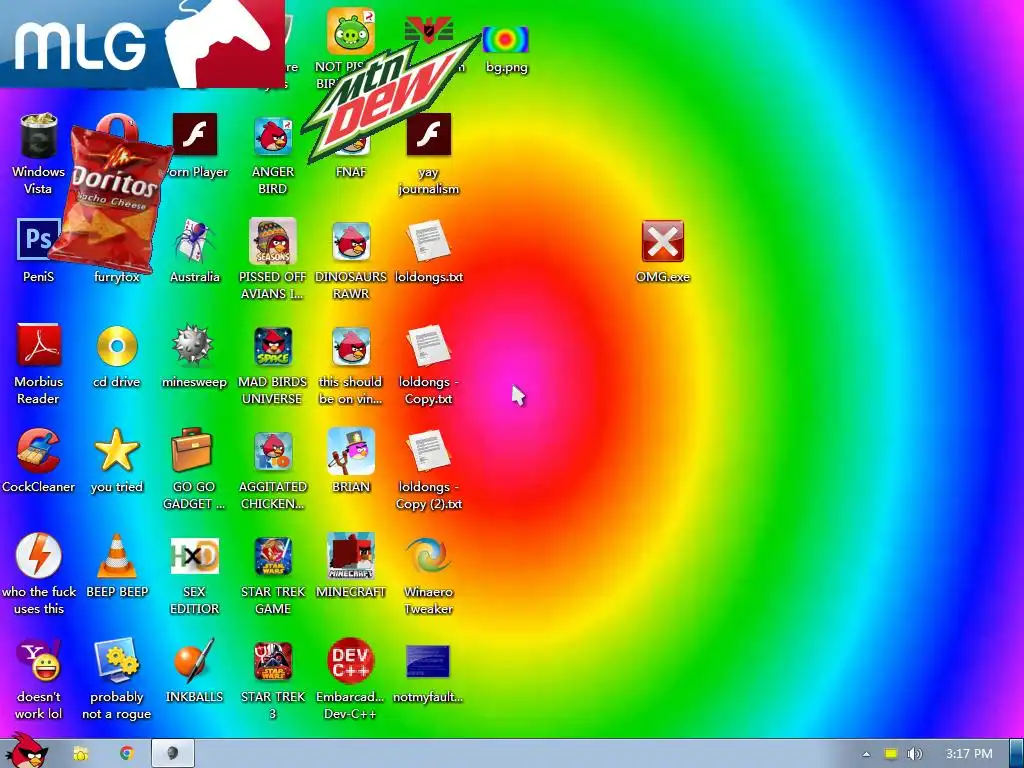Screen dimensions: 1024x768
Task: Launch Google Chrome from the taskbar
Action: (x=126, y=754)
